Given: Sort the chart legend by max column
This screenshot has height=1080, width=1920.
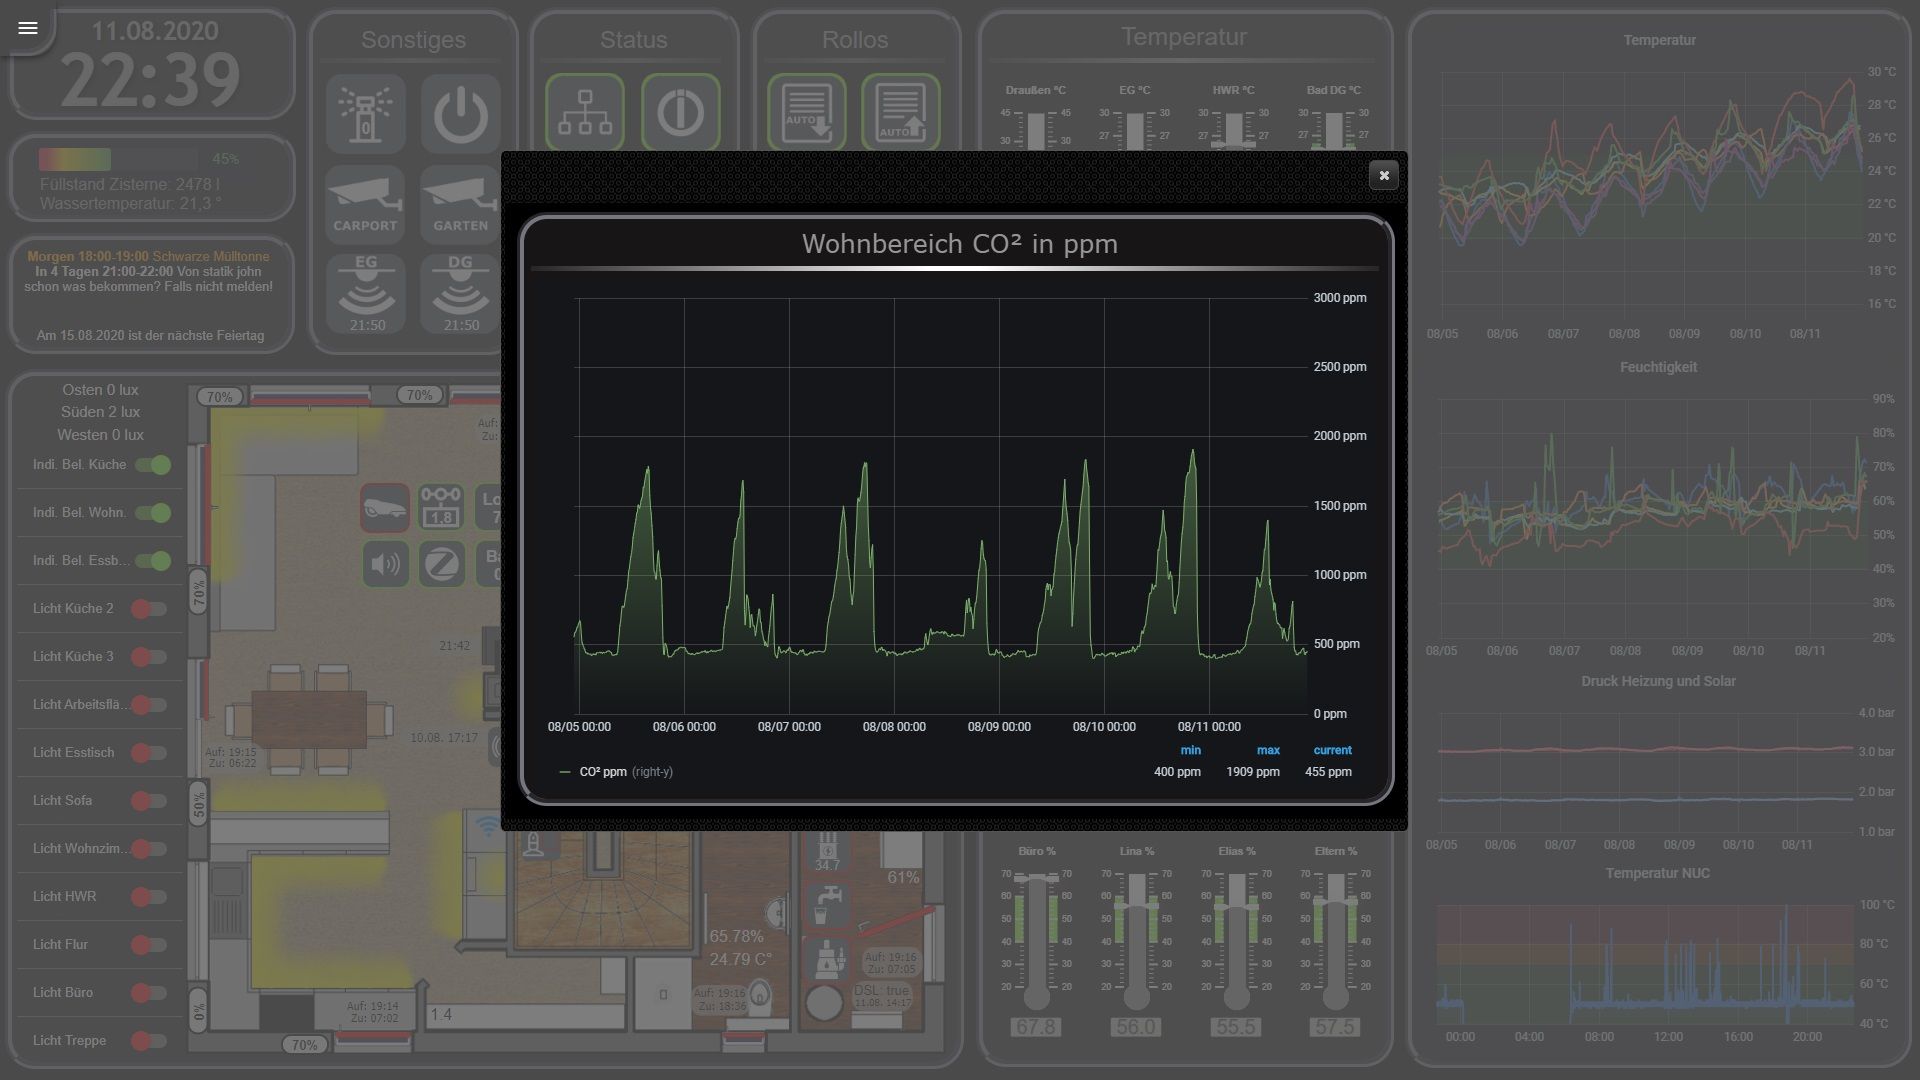Looking at the screenshot, I should pyautogui.click(x=1268, y=750).
